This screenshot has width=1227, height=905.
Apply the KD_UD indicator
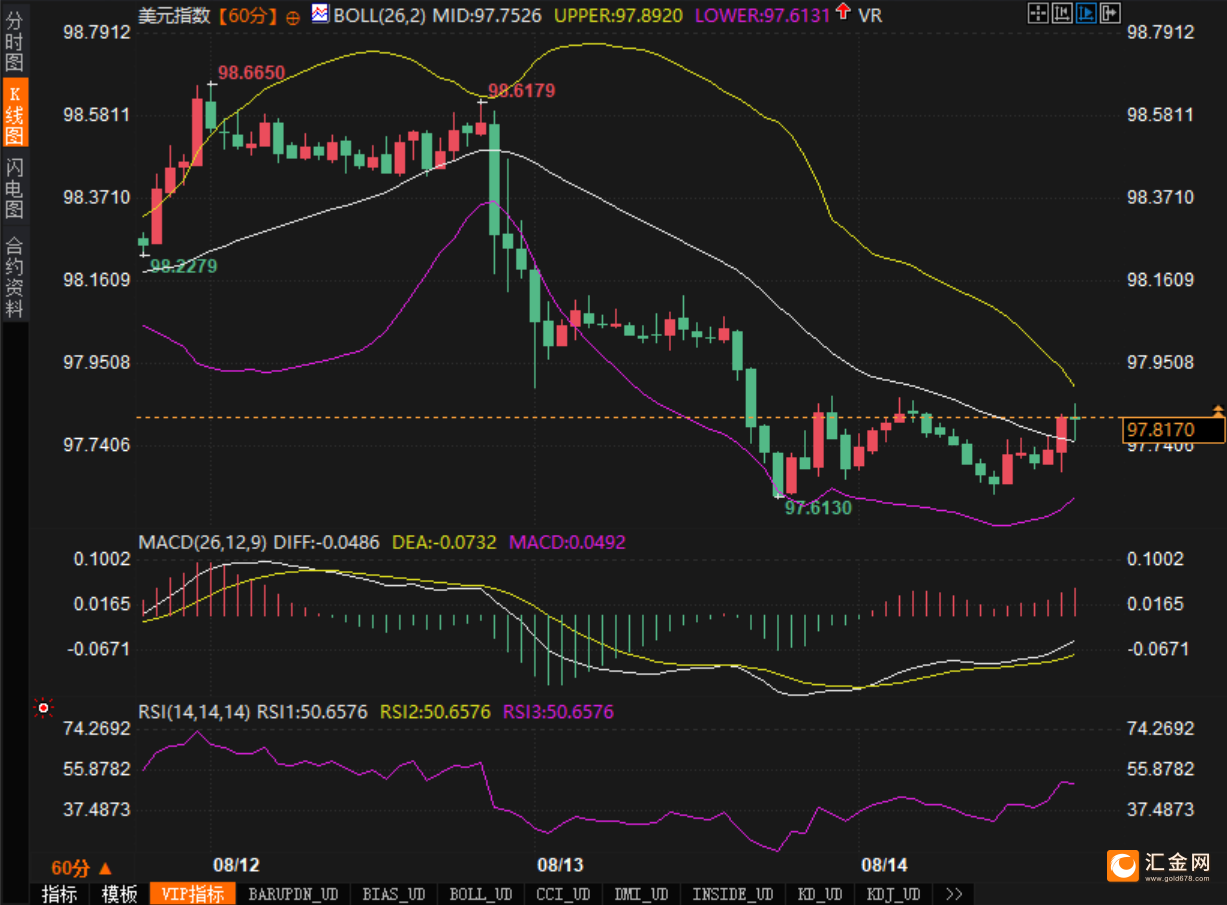pos(819,894)
